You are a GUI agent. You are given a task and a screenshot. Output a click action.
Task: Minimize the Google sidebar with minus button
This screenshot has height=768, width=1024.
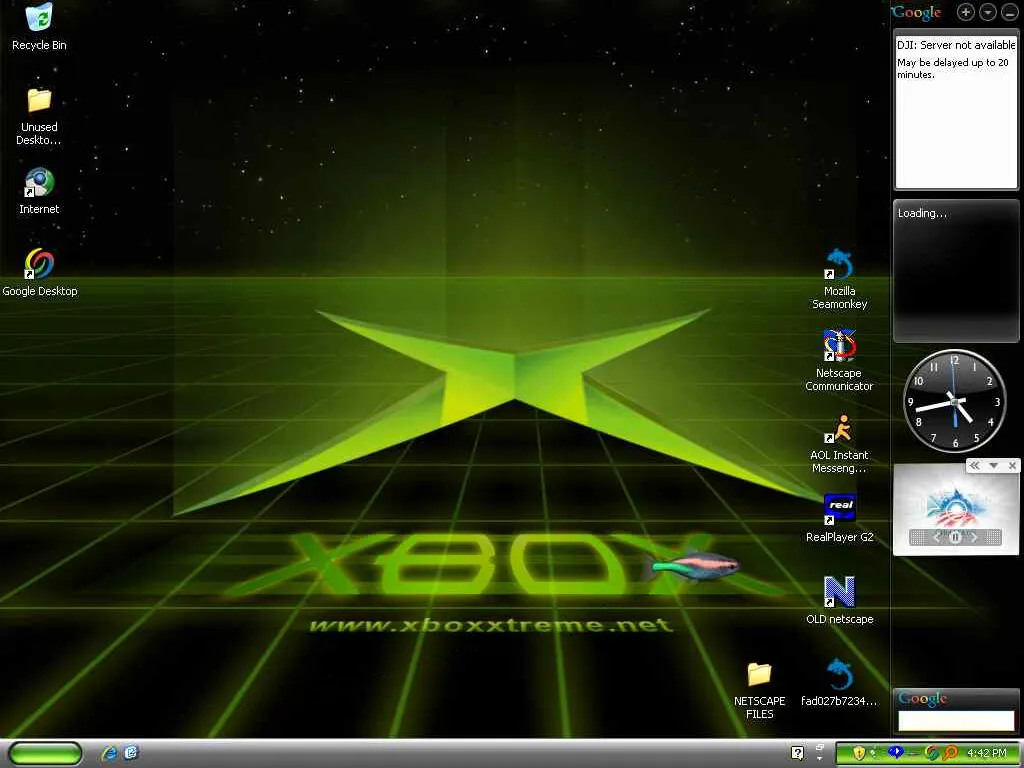tap(1009, 12)
